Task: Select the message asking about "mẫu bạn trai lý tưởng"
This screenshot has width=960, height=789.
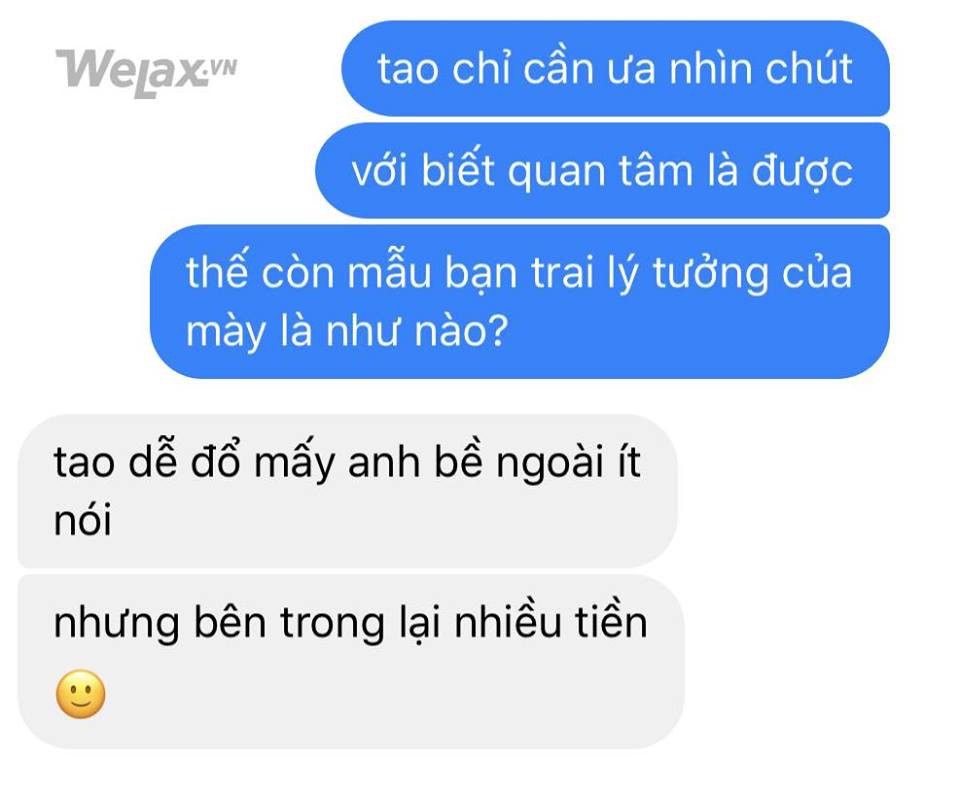Action: point(520,301)
